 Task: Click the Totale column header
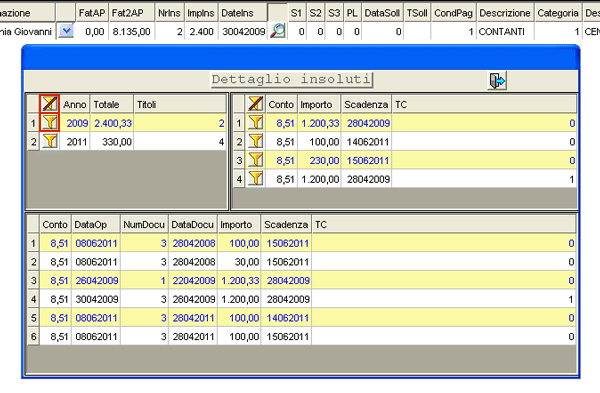[112, 104]
